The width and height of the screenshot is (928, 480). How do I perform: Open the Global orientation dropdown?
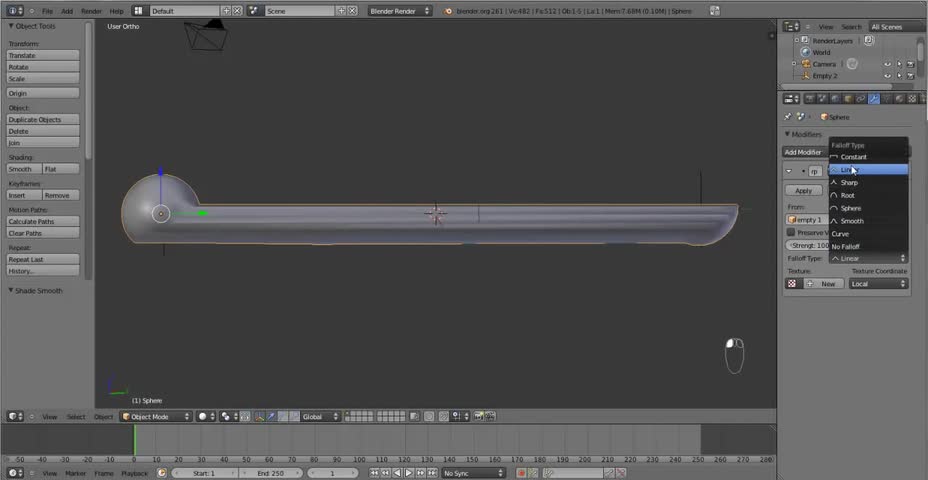pos(320,417)
